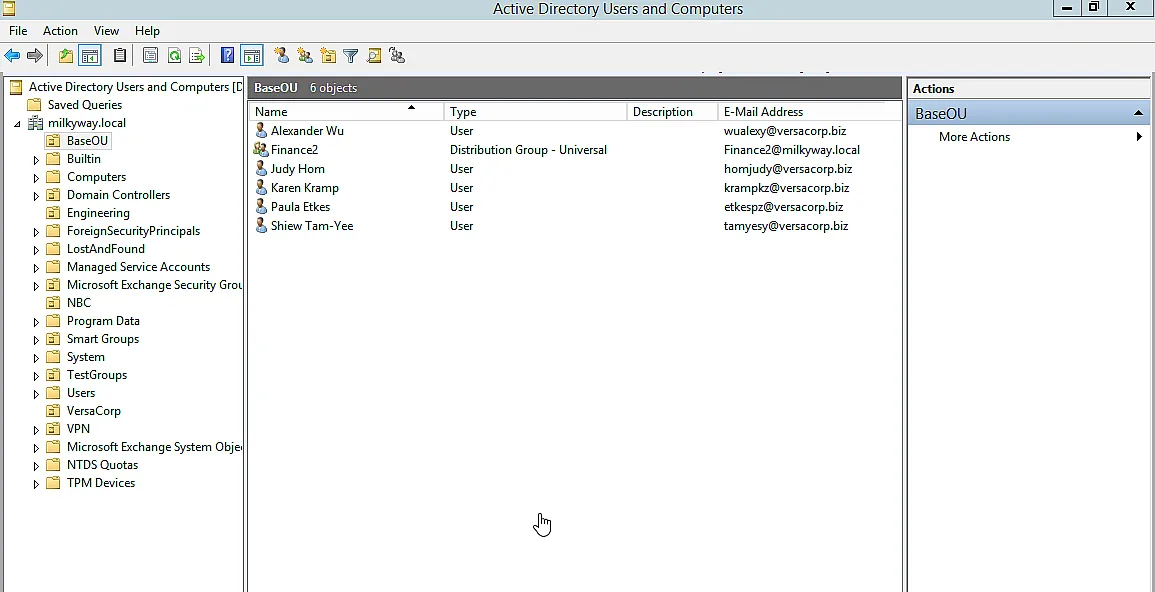Click the Distribution Group - Universal type cell
Image resolution: width=1155 pixels, height=592 pixels.
pos(528,149)
